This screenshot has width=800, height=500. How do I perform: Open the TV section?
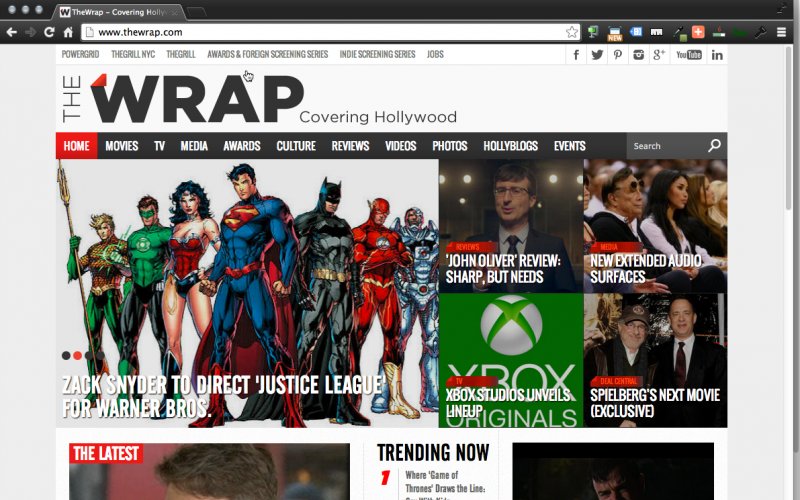pyautogui.click(x=159, y=146)
